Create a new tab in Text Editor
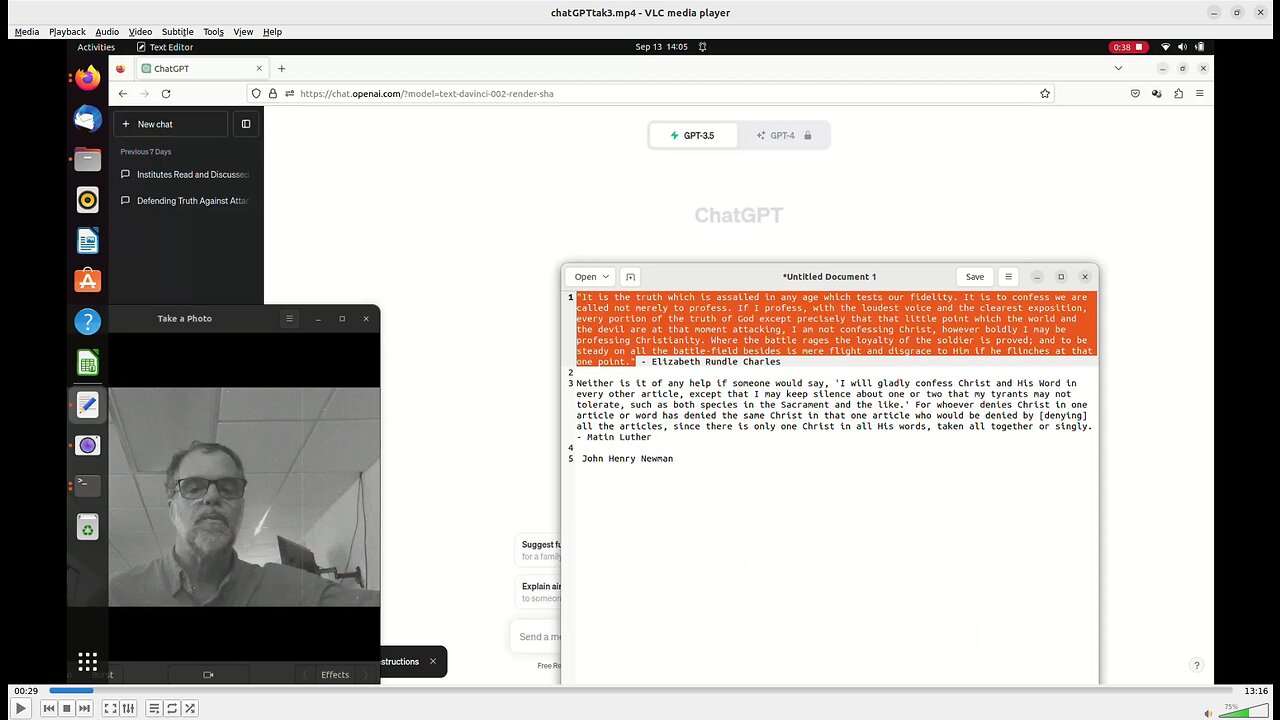The width and height of the screenshot is (1280, 720). 630,277
